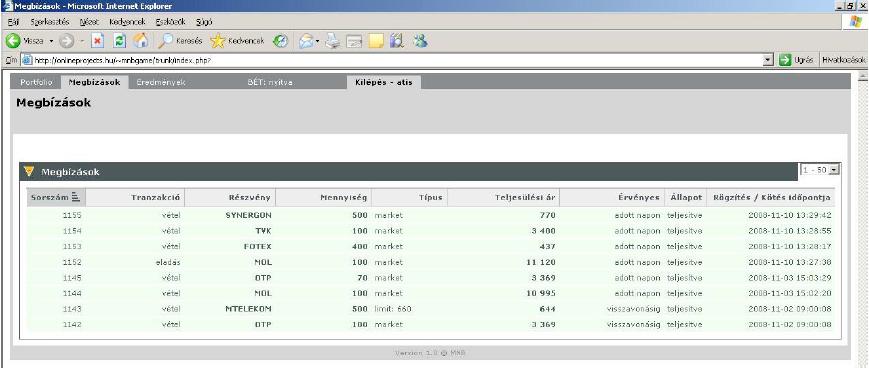Screen dimensions: 869x368
Task: Click the eladás transaction cell
Action: (168, 262)
